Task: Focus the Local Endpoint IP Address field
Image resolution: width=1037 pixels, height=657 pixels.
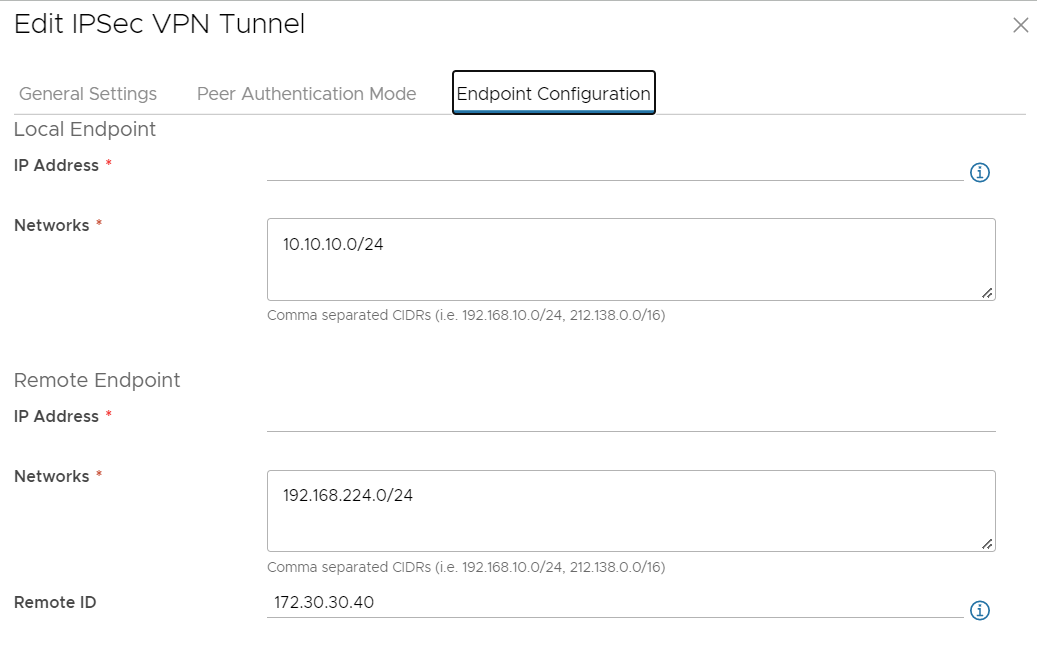Action: [x=614, y=167]
